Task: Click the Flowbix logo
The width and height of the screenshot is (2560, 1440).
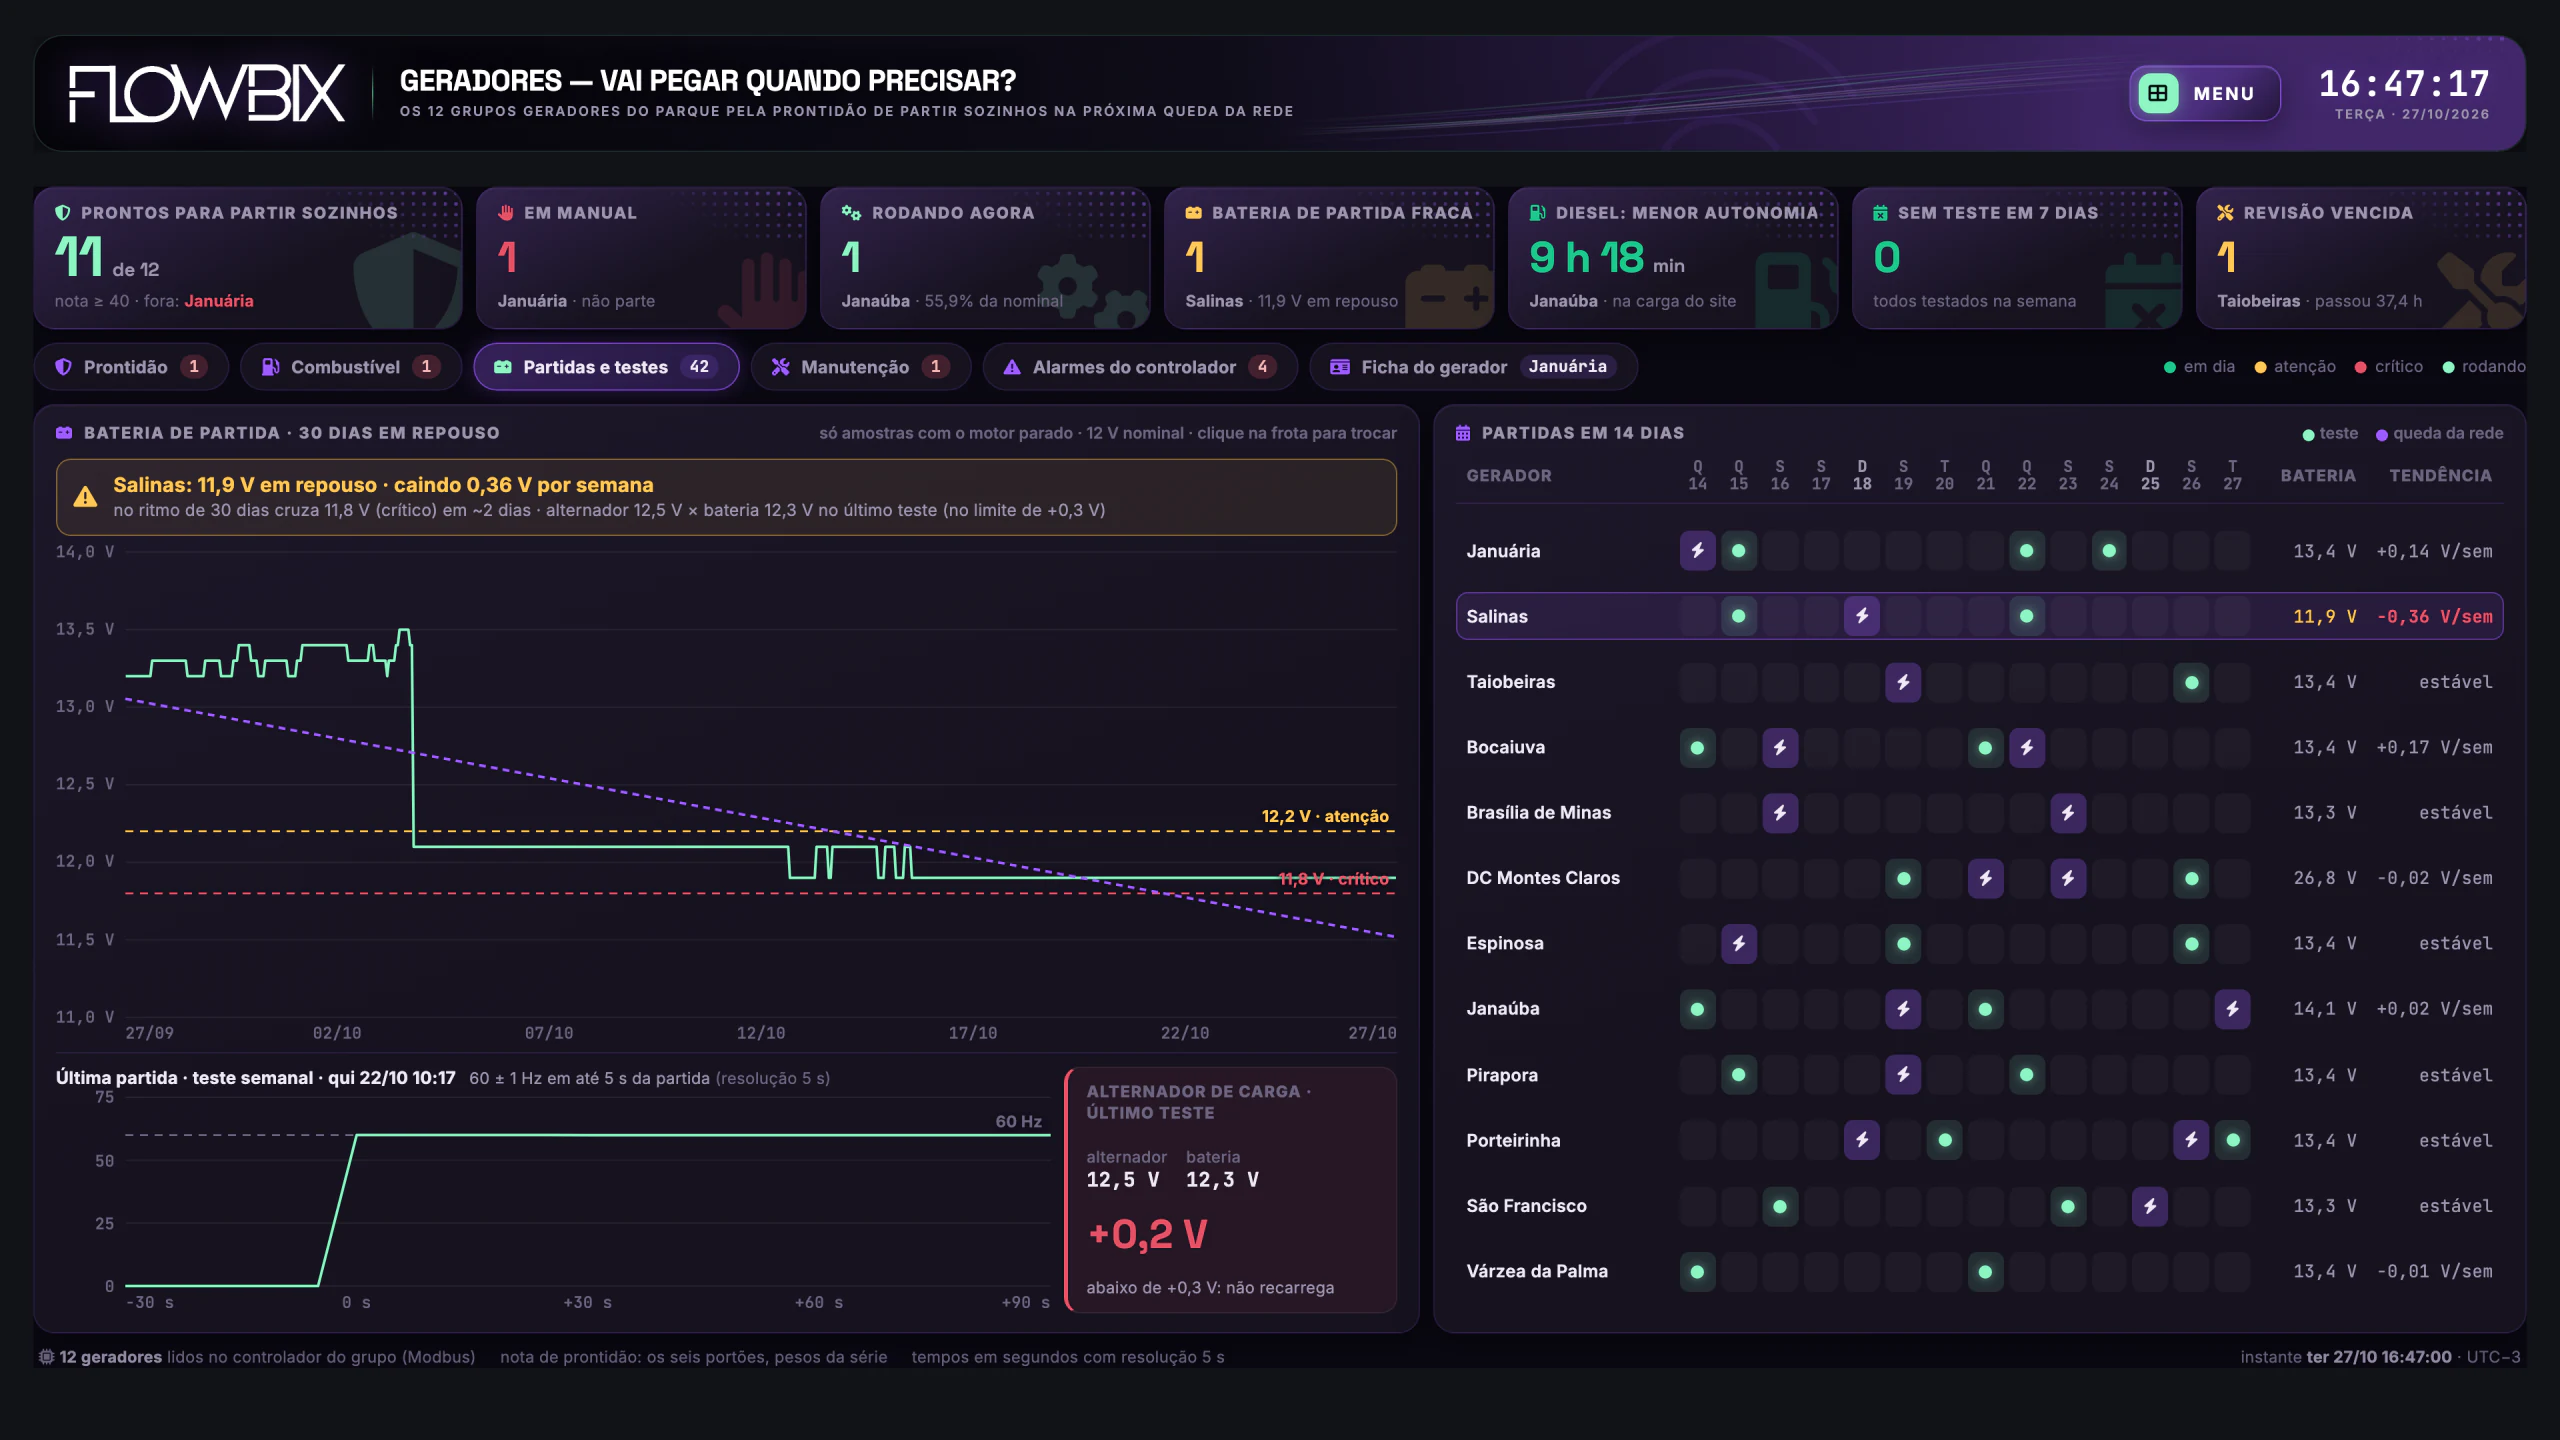Action: point(207,93)
